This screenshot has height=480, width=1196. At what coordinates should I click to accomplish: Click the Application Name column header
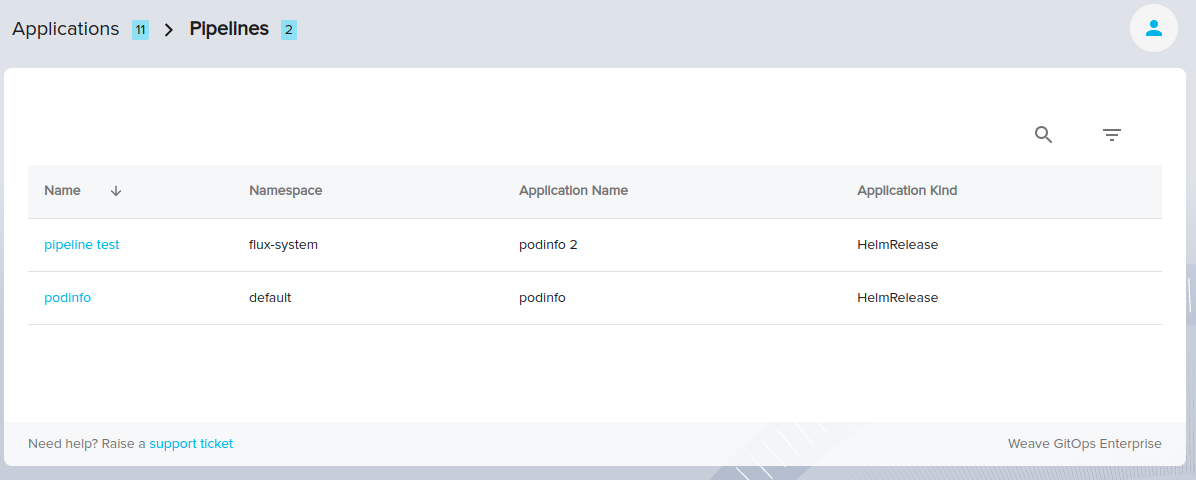(574, 191)
